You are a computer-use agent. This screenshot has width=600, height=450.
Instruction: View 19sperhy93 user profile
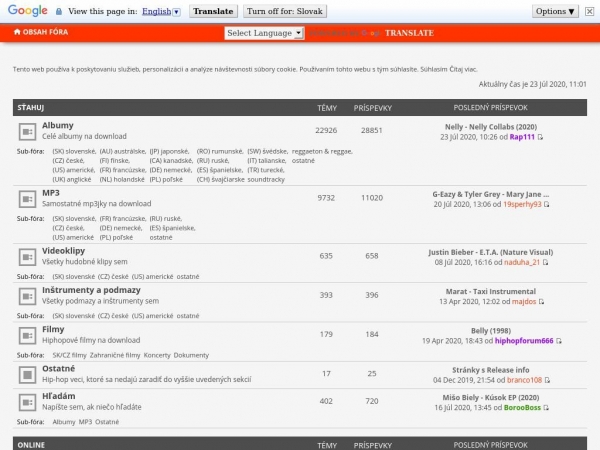[522, 204]
